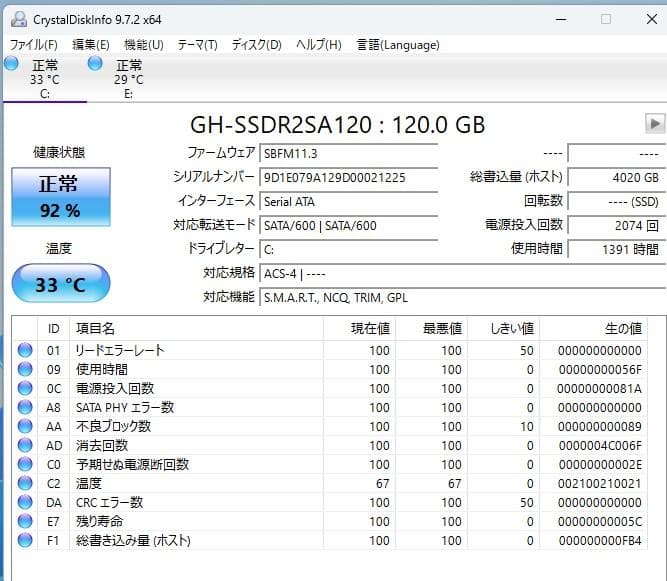Select the E: drive tab showing 29 °C

pyautogui.click(x=128, y=79)
